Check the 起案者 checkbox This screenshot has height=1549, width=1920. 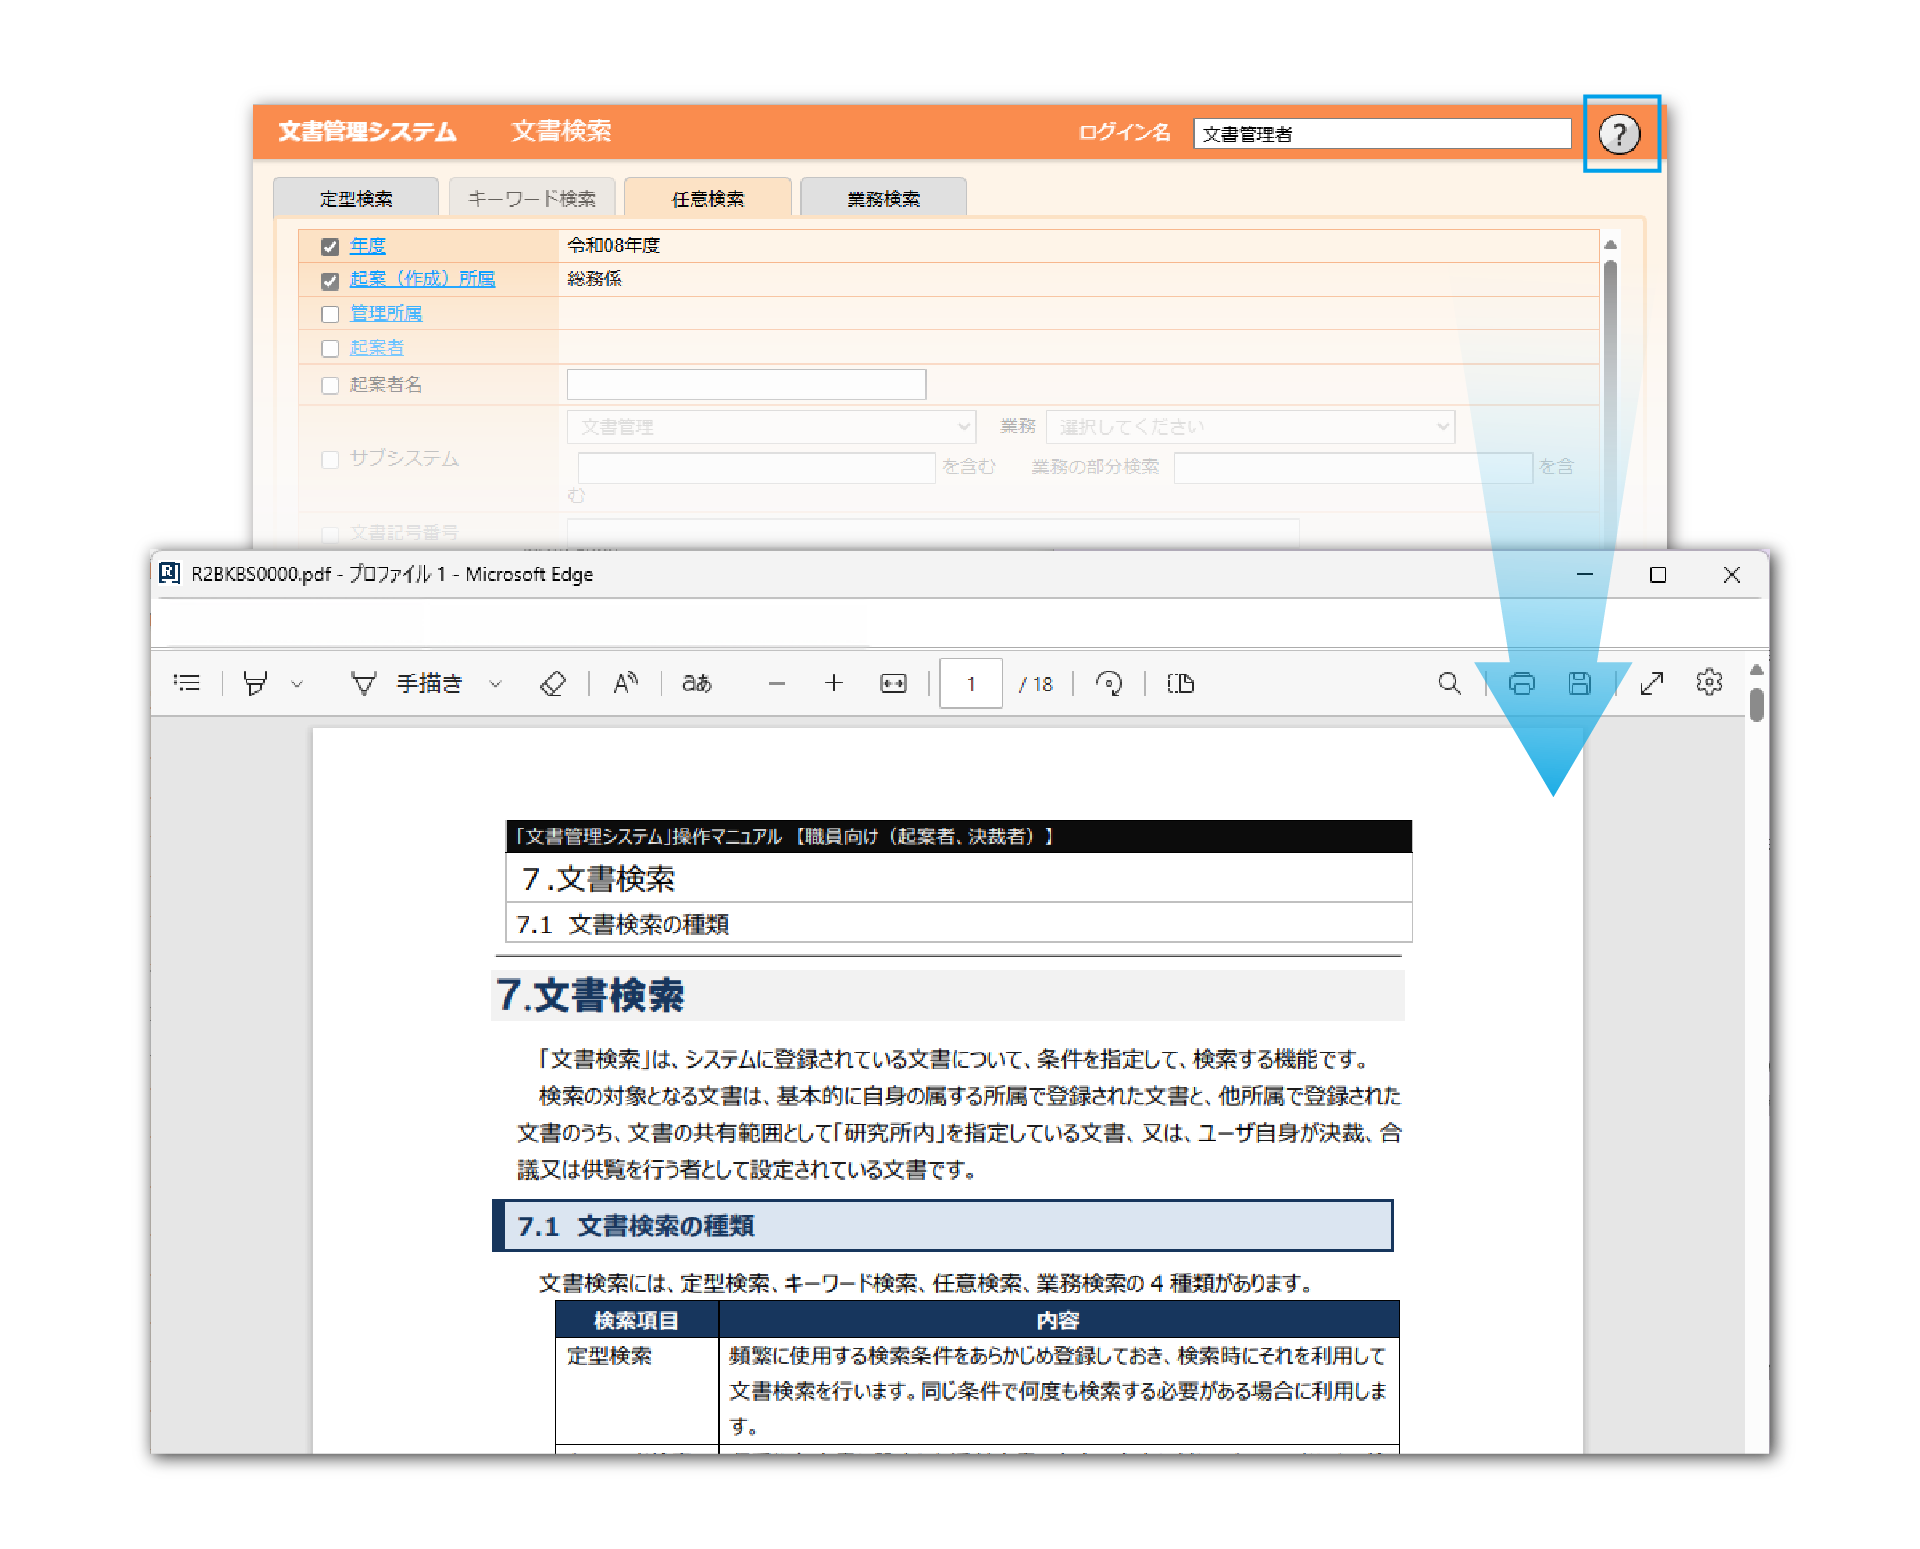[x=330, y=348]
